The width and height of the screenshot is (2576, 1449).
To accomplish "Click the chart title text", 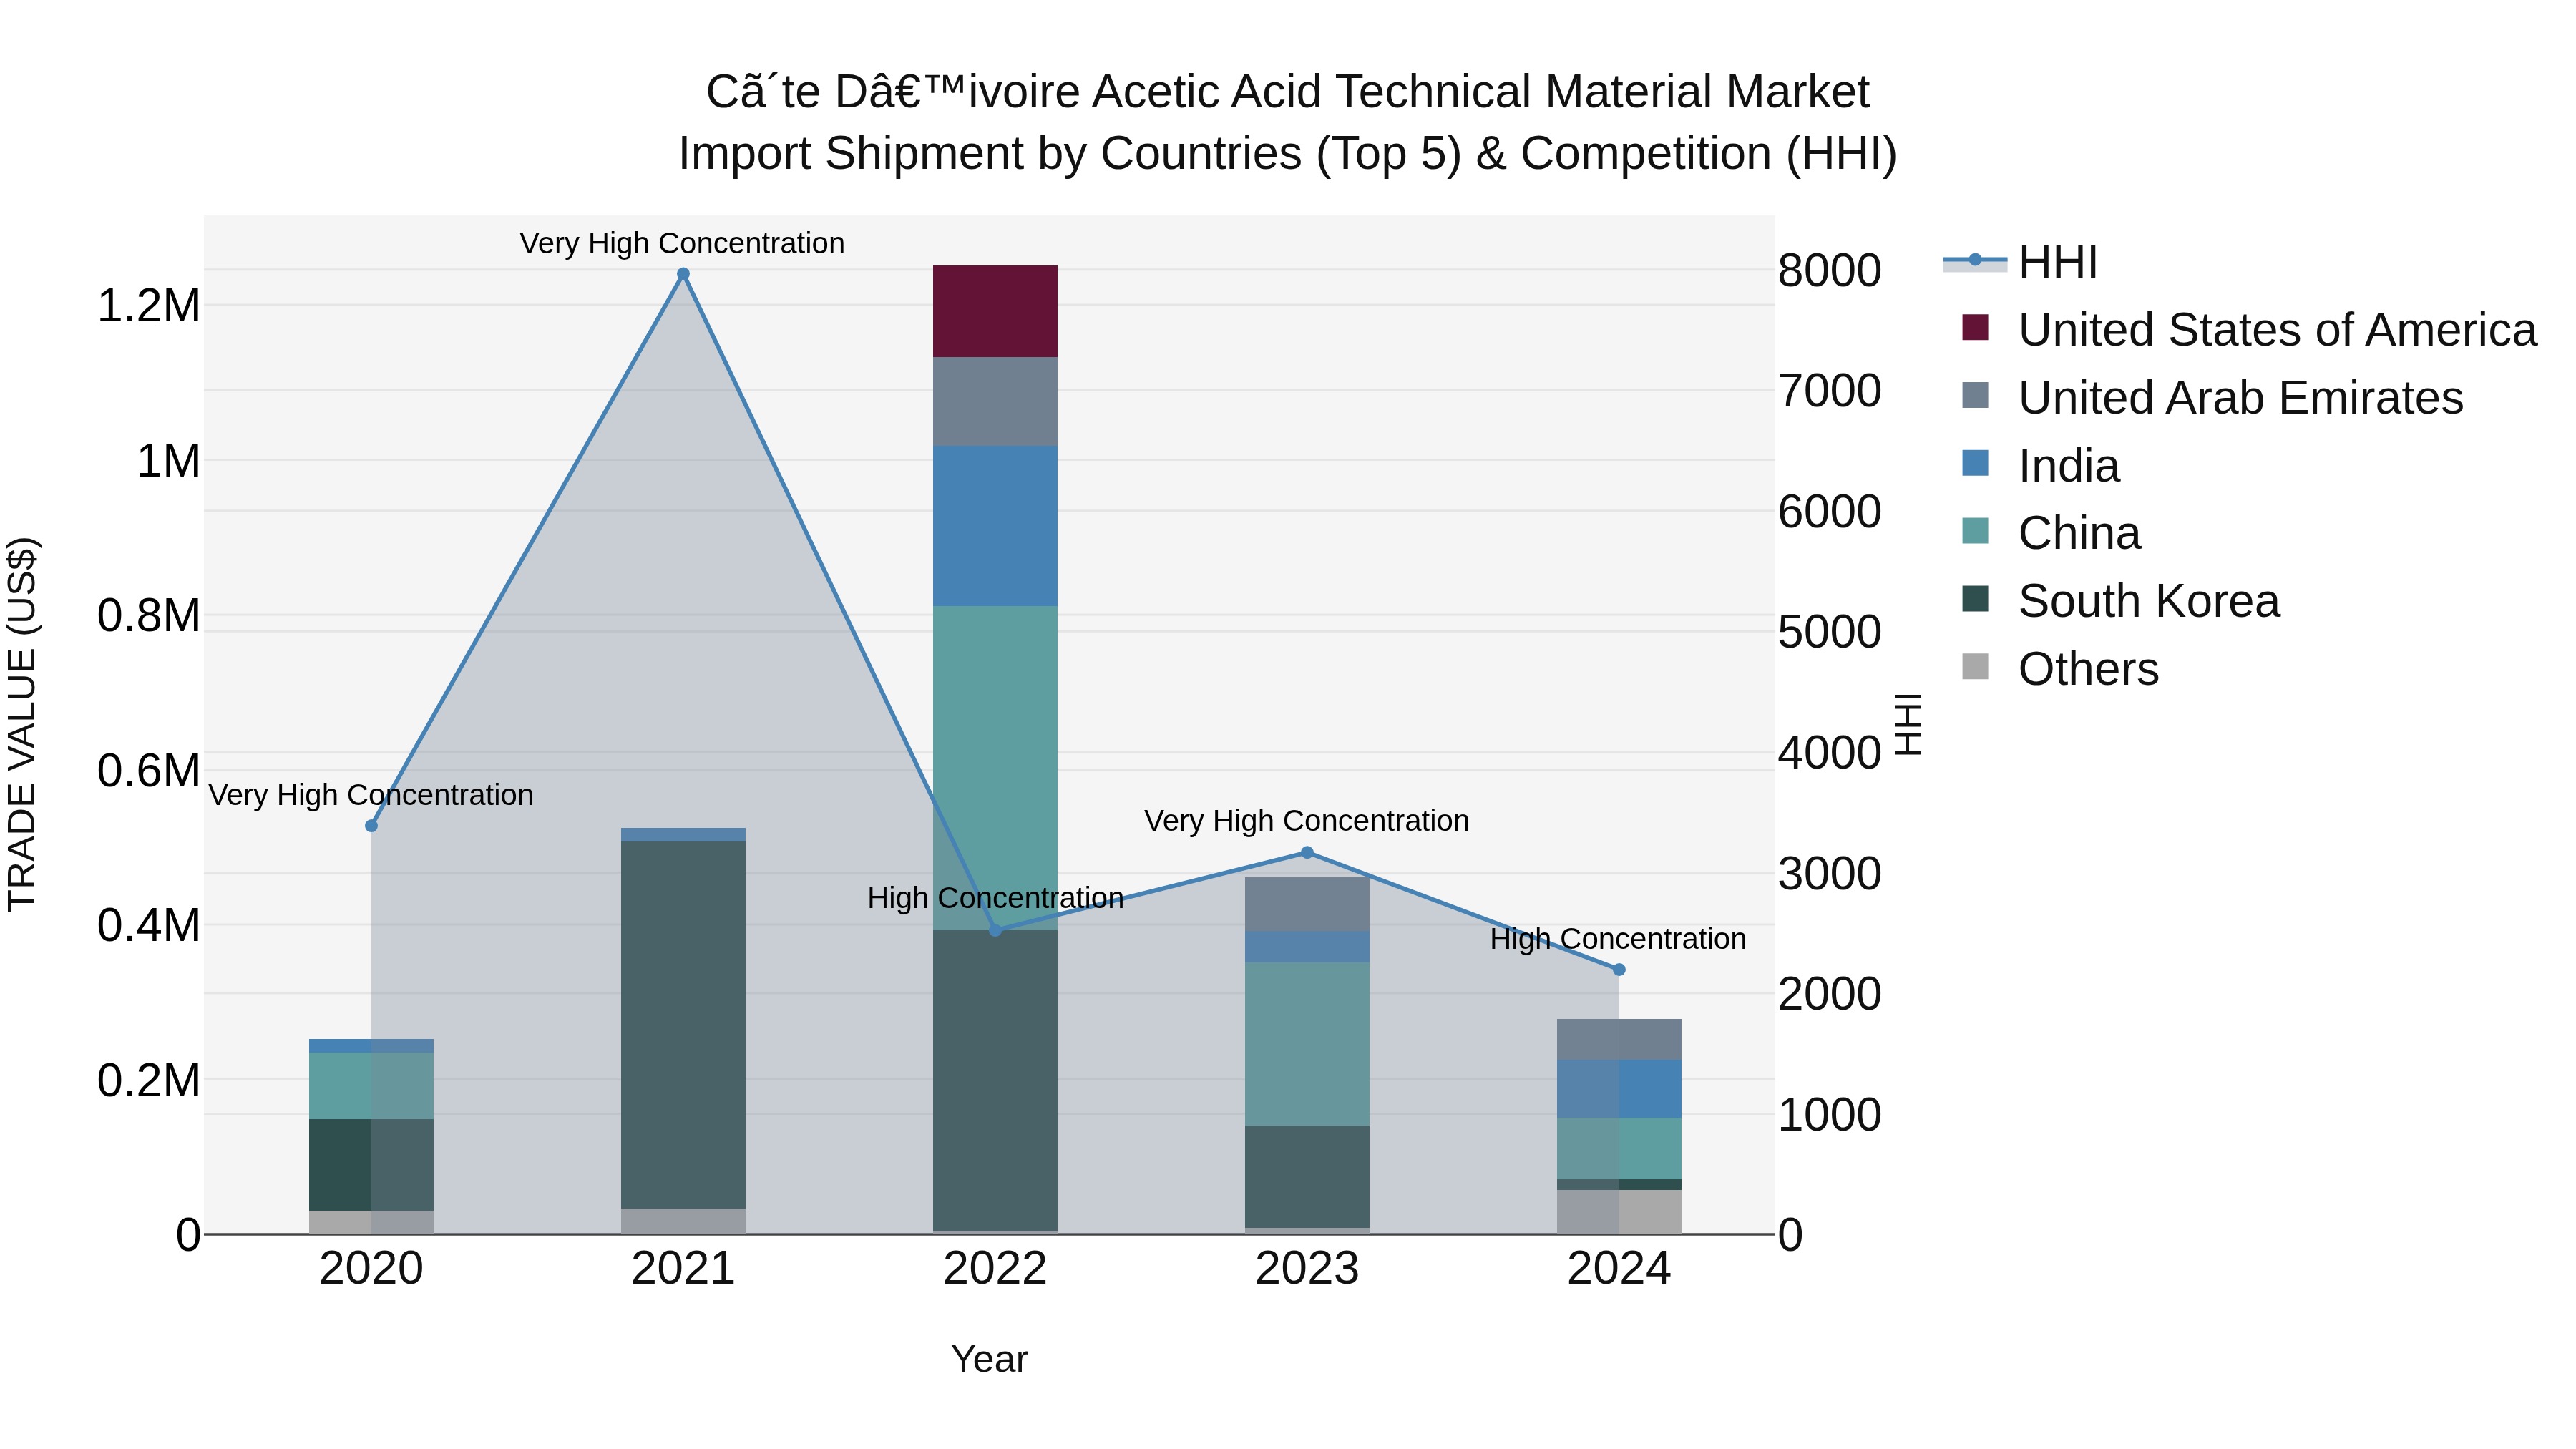I will [x=1288, y=122].
